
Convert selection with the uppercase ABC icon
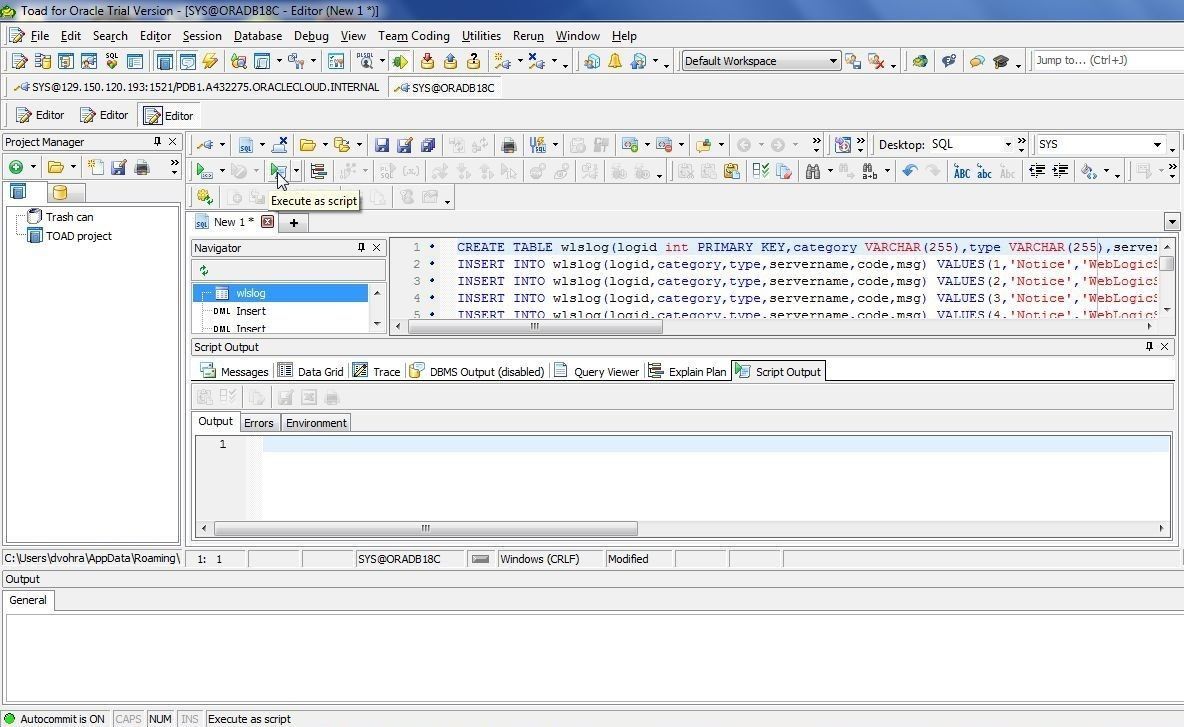point(961,171)
